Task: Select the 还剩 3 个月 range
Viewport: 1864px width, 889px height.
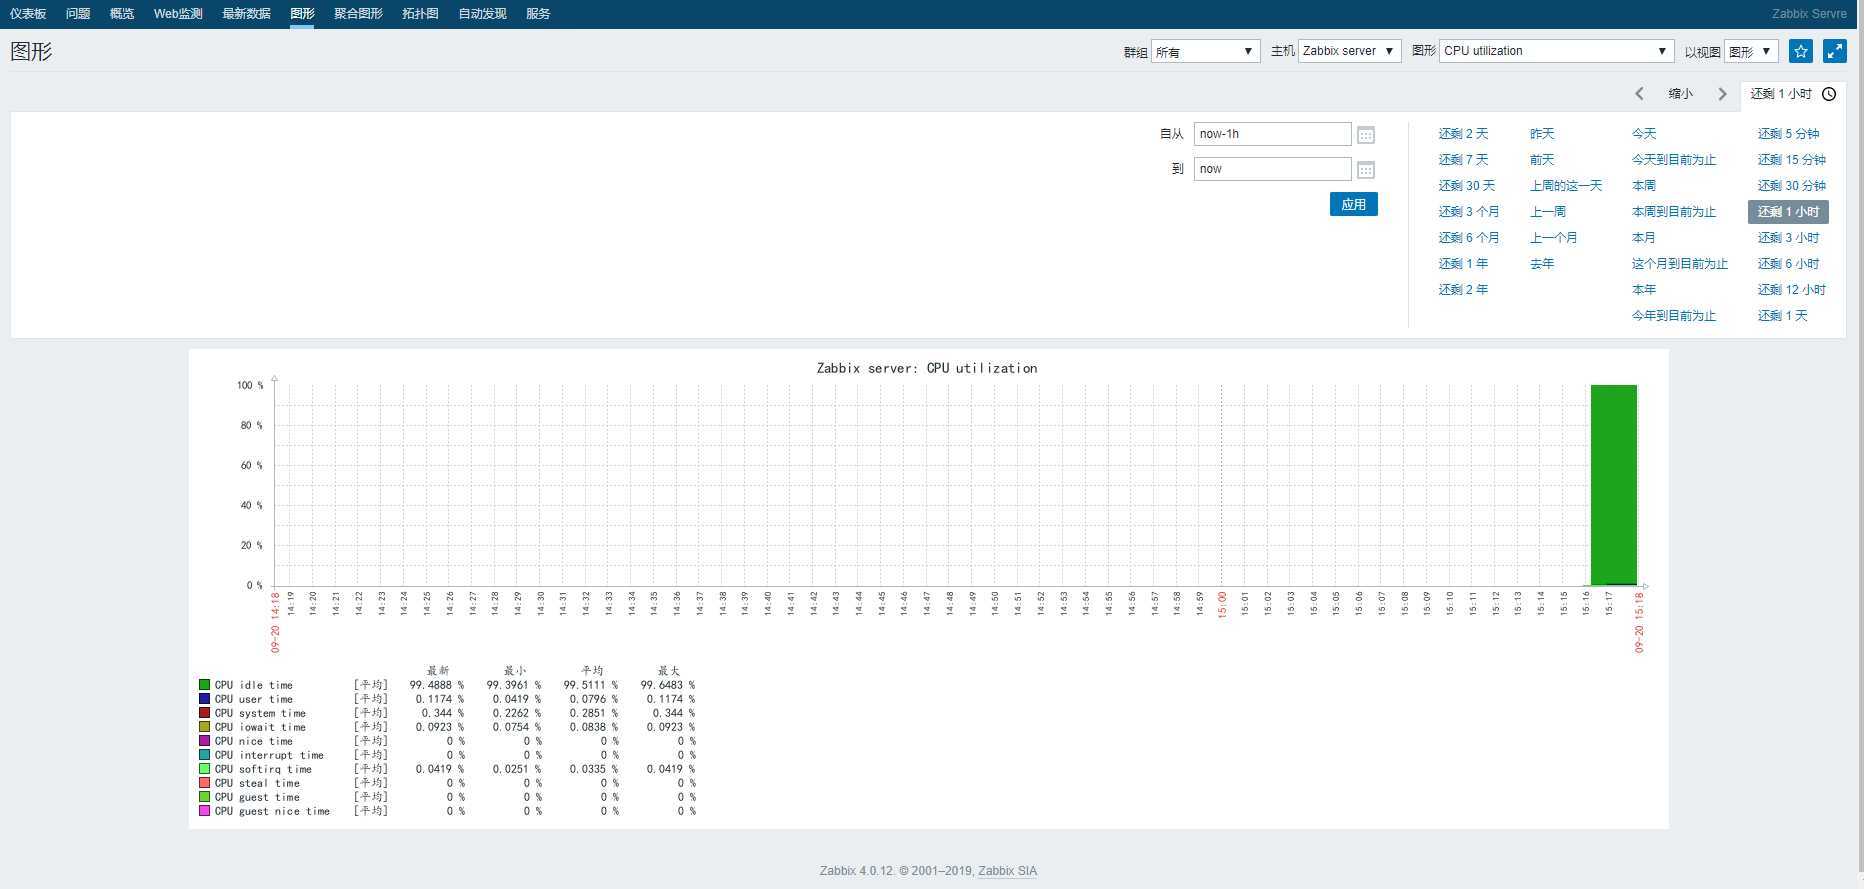Action: pyautogui.click(x=1469, y=212)
